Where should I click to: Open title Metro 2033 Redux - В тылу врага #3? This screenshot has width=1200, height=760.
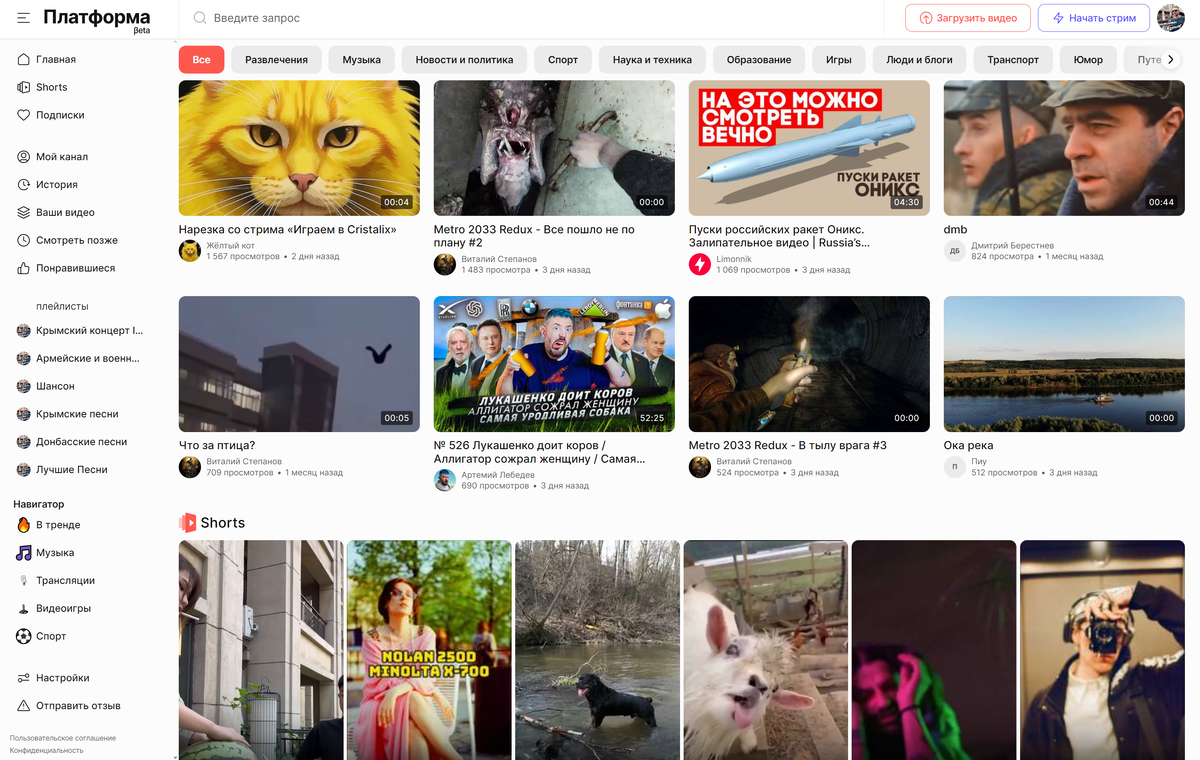click(788, 445)
